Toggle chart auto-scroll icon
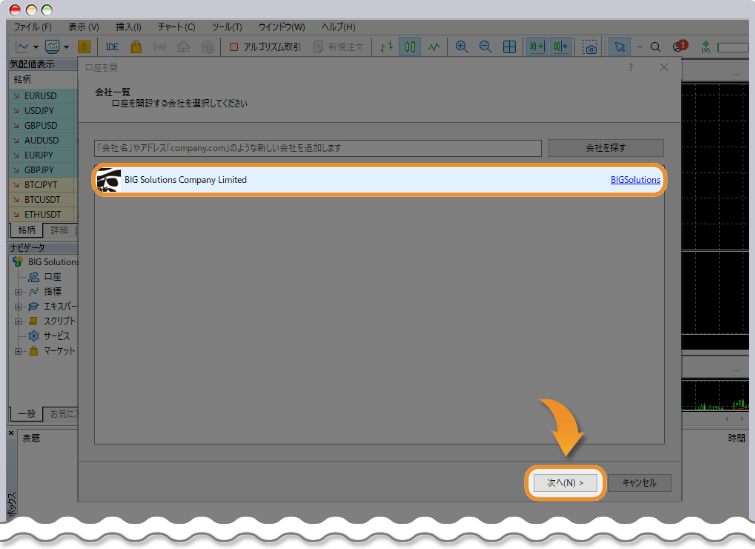Viewport: 755px width, 549px height. click(x=537, y=47)
